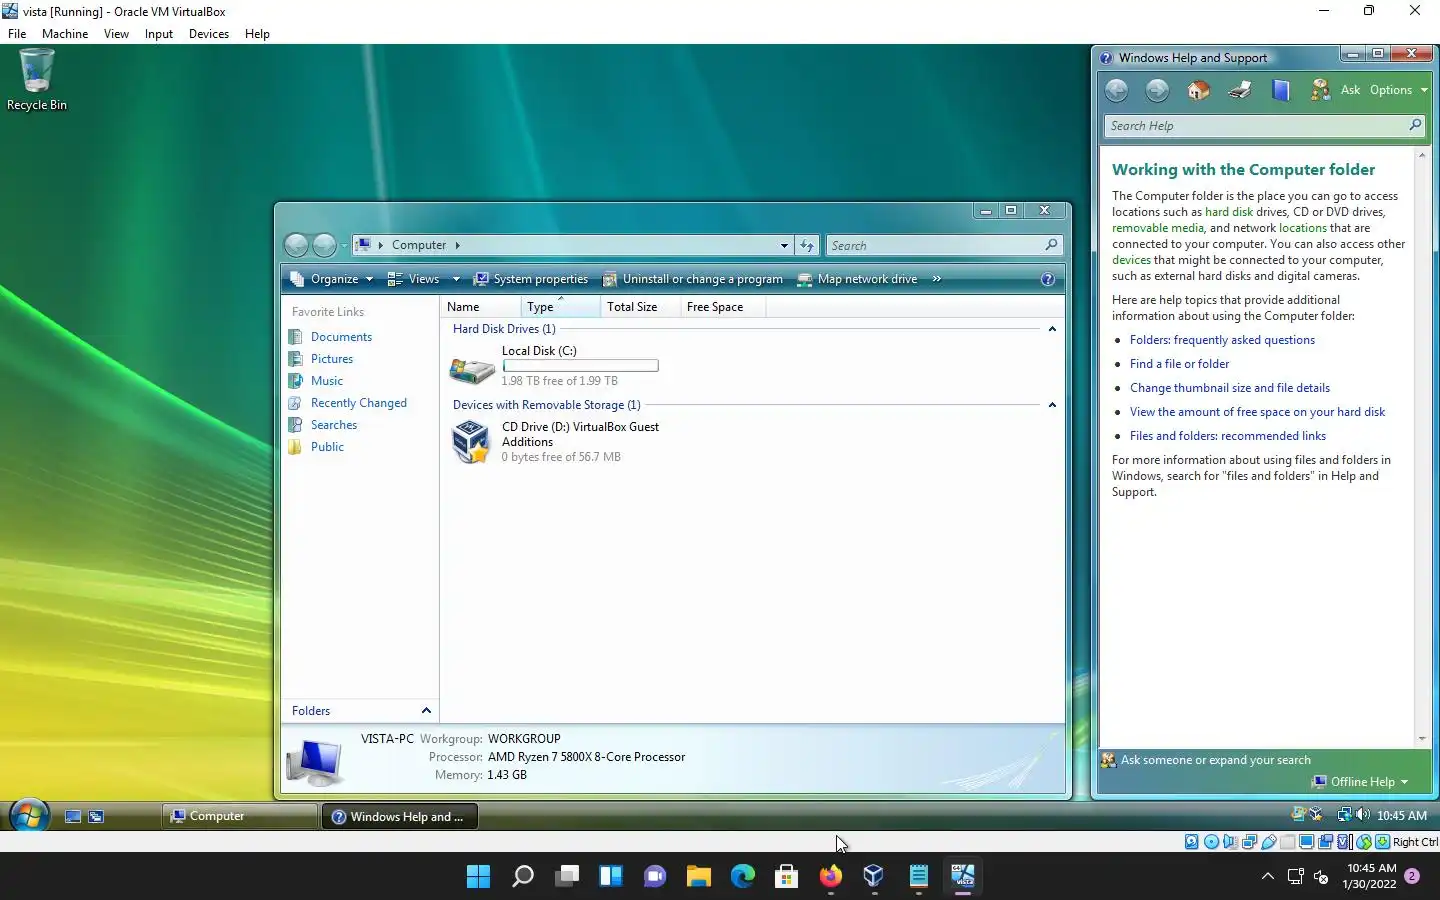The height and width of the screenshot is (900, 1440).
Task: Open host taskbar Search icon
Action: [x=522, y=877]
